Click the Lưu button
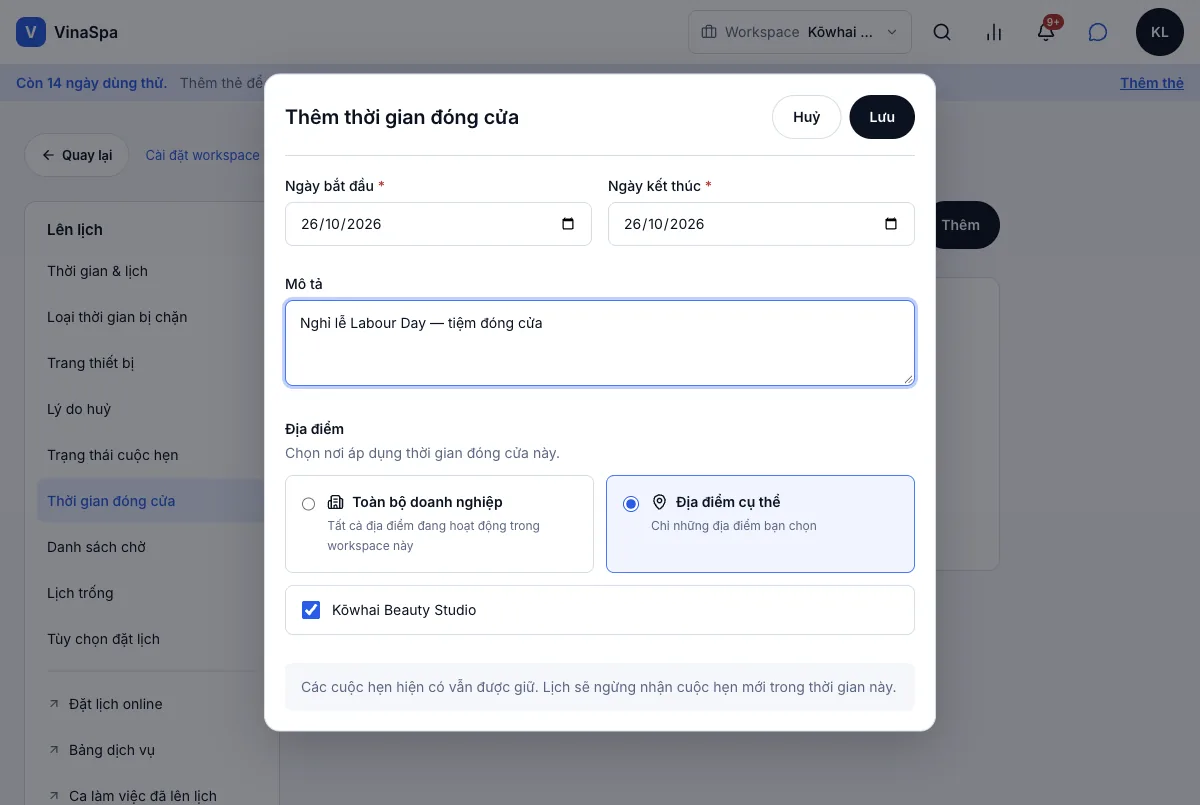The image size is (1200, 805). [x=882, y=117]
